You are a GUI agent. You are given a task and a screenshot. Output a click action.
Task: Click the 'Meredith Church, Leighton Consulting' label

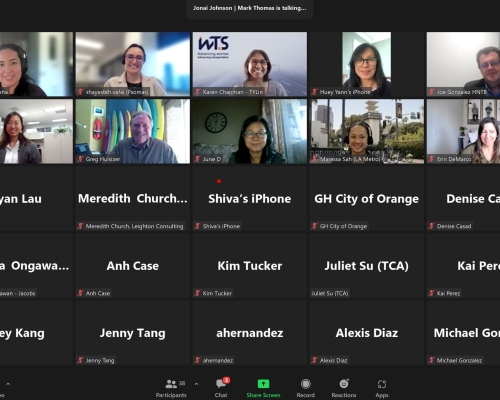coord(134,226)
